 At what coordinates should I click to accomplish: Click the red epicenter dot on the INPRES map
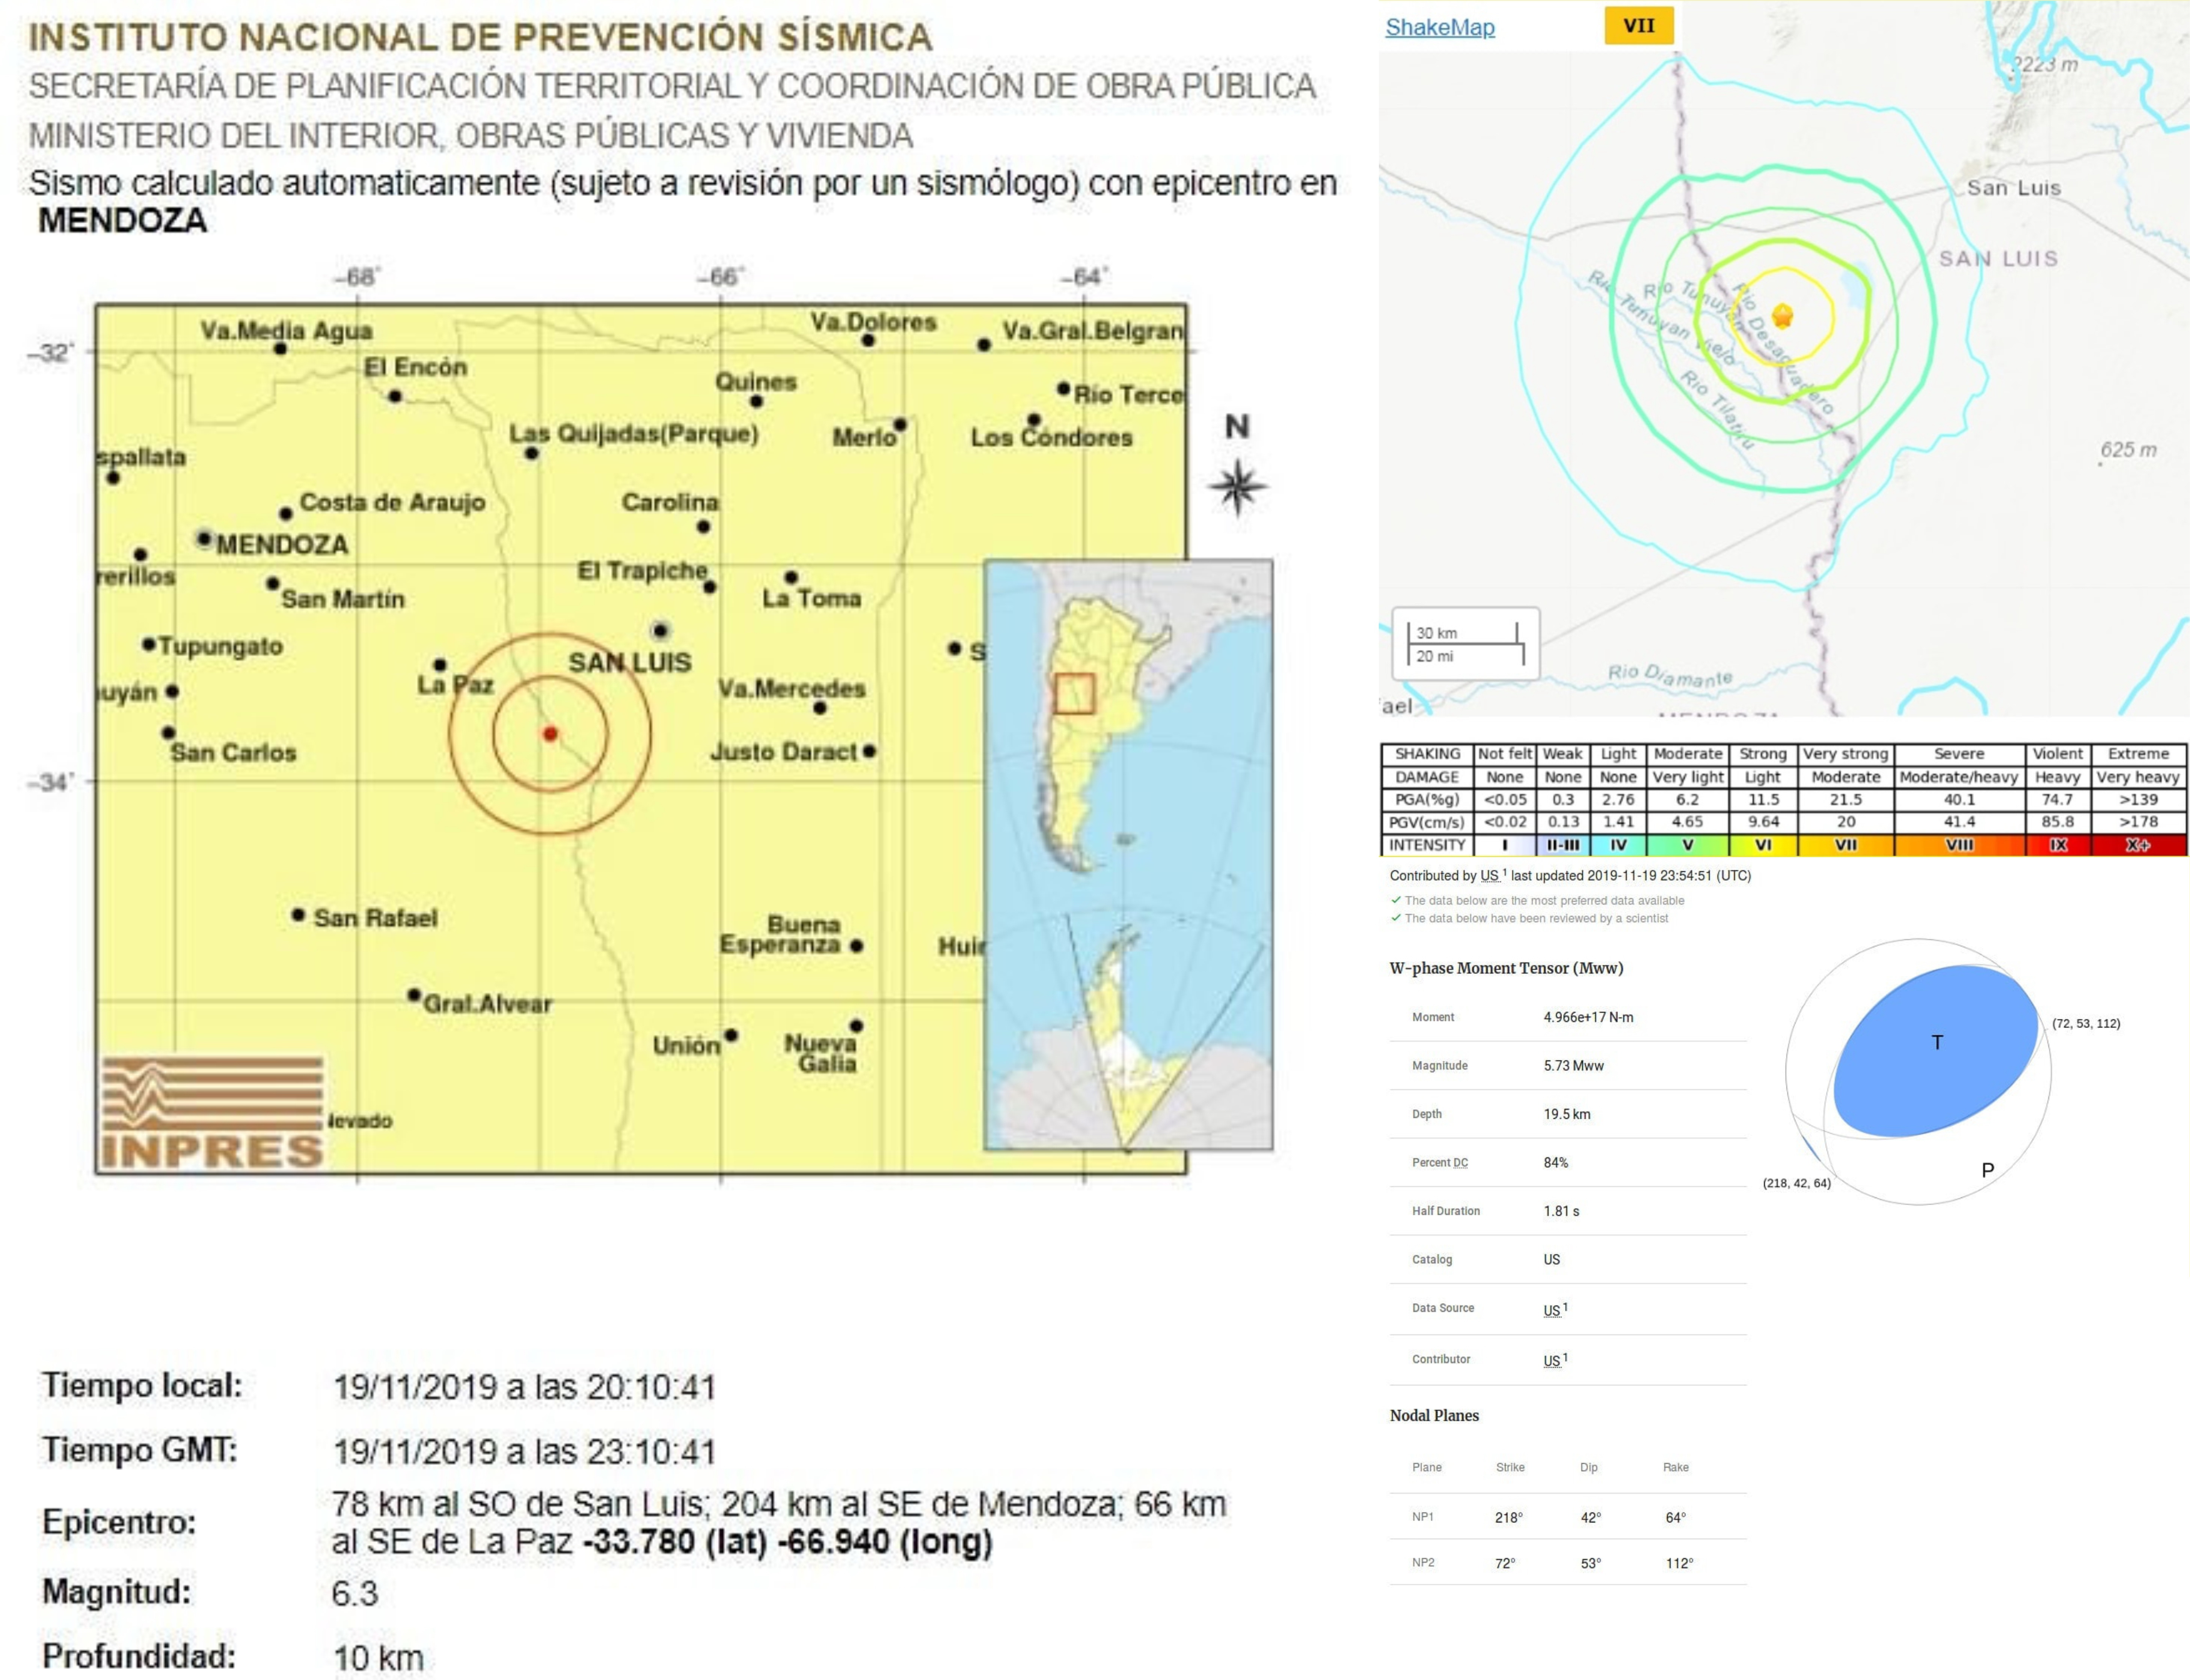pos(550,734)
